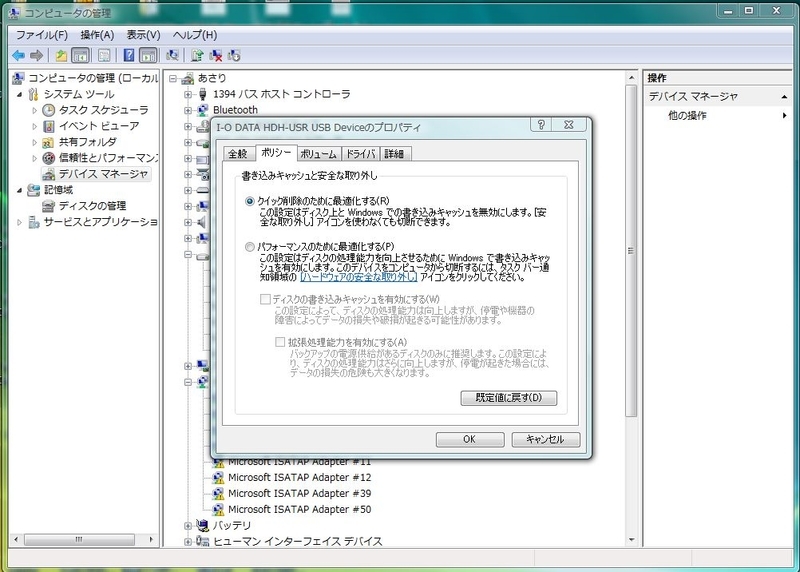
Task: Click the Update driver software green-arrow icon
Action: [197, 56]
